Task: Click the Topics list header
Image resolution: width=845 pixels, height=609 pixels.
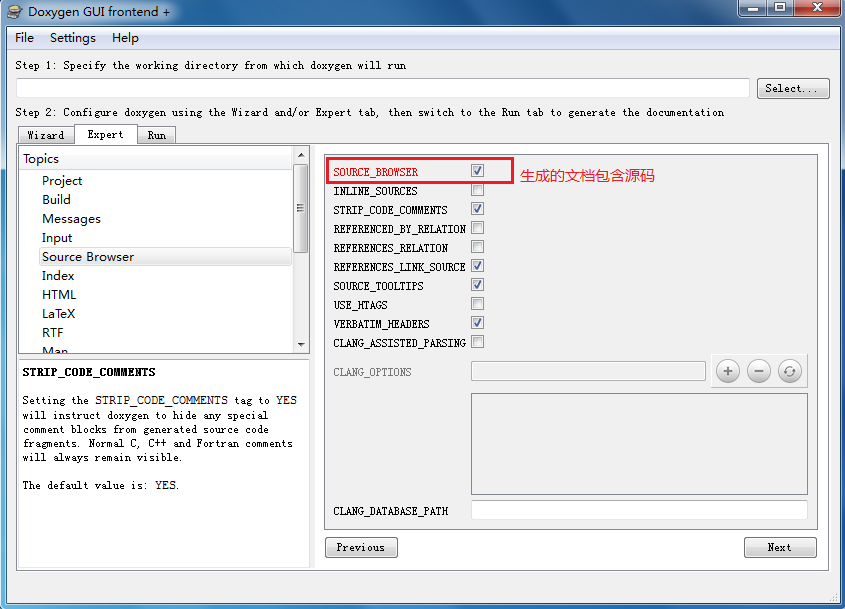Action: (x=156, y=159)
